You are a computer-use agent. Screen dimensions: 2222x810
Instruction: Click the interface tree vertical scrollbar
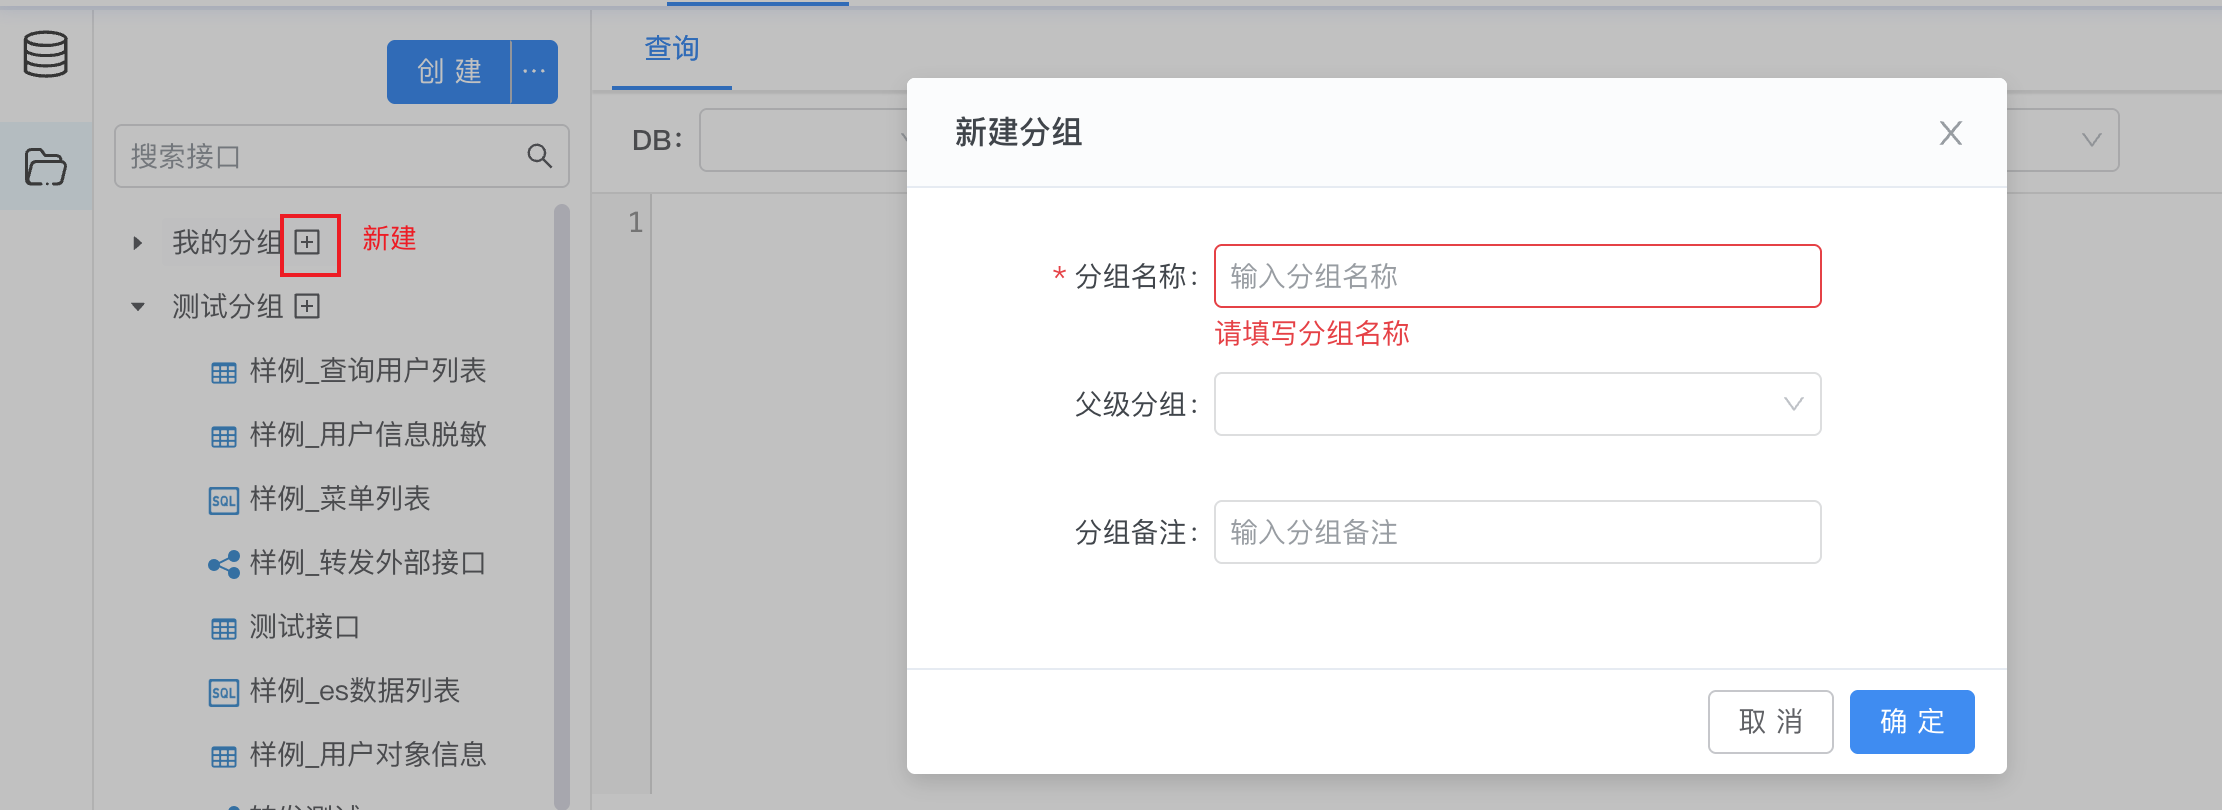pyautogui.click(x=561, y=500)
